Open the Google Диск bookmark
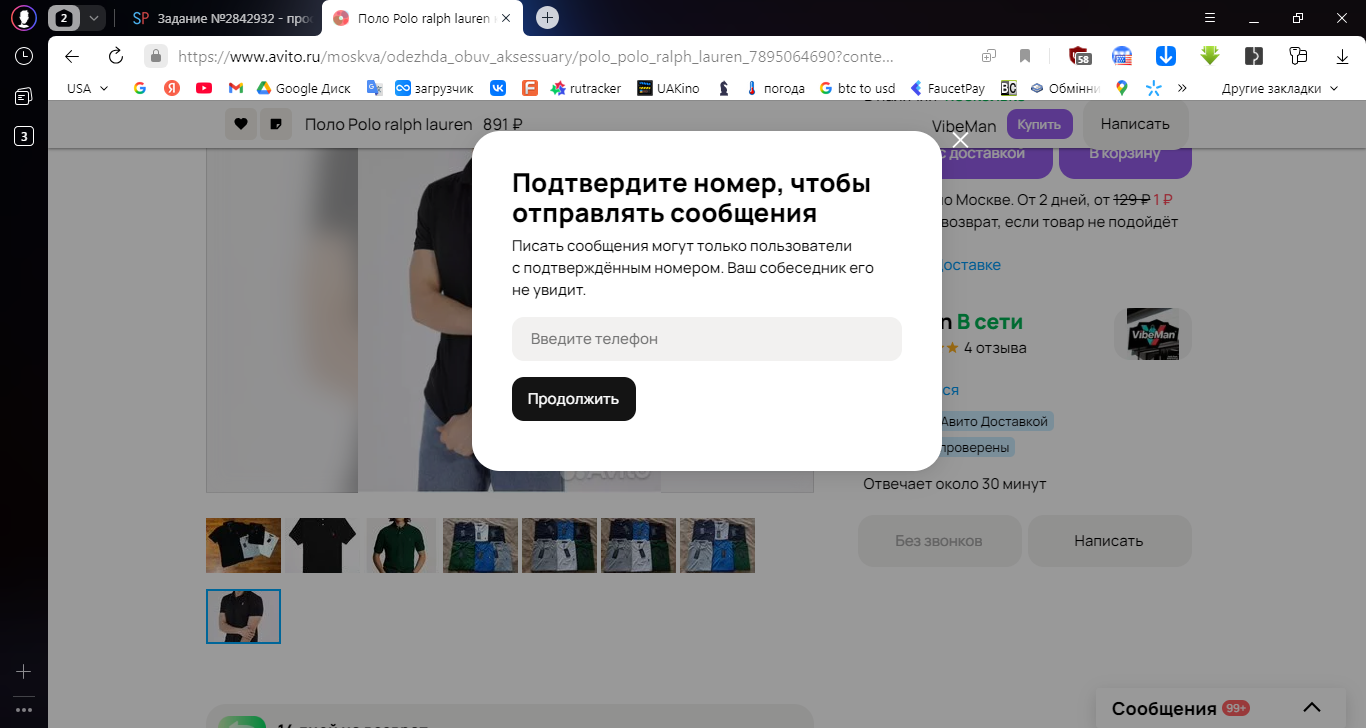This screenshot has height=728, width=1366. tap(304, 88)
